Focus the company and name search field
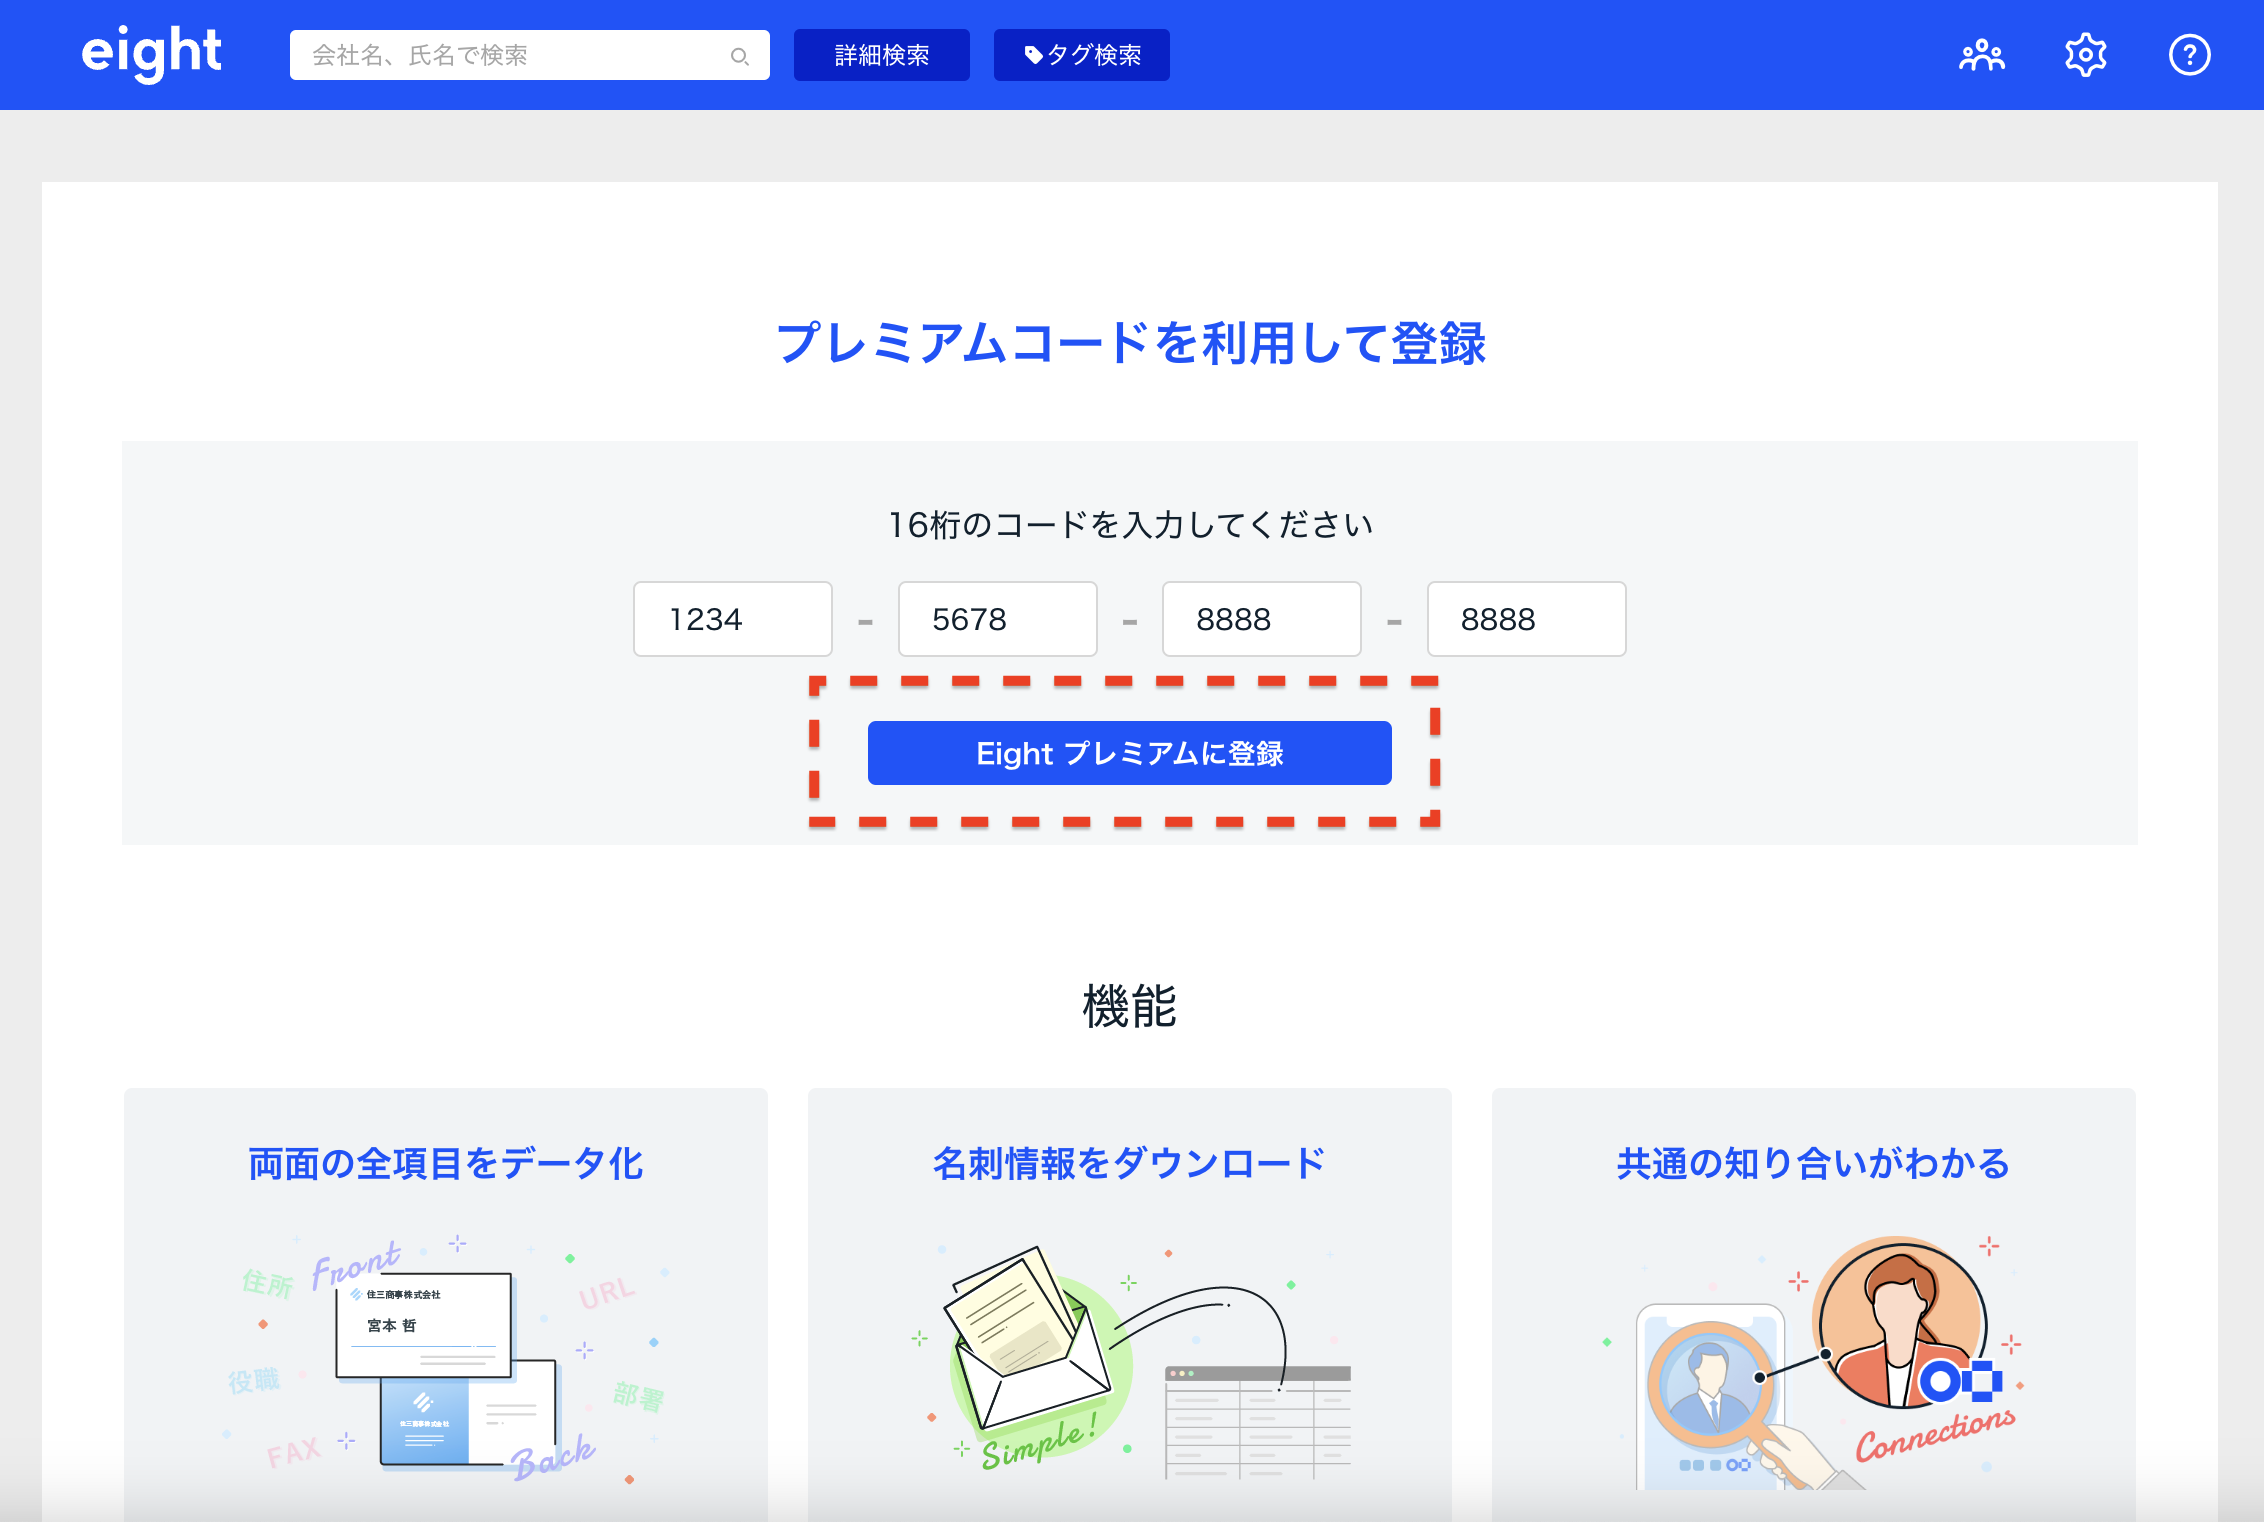The image size is (2264, 1522). pyautogui.click(x=530, y=55)
